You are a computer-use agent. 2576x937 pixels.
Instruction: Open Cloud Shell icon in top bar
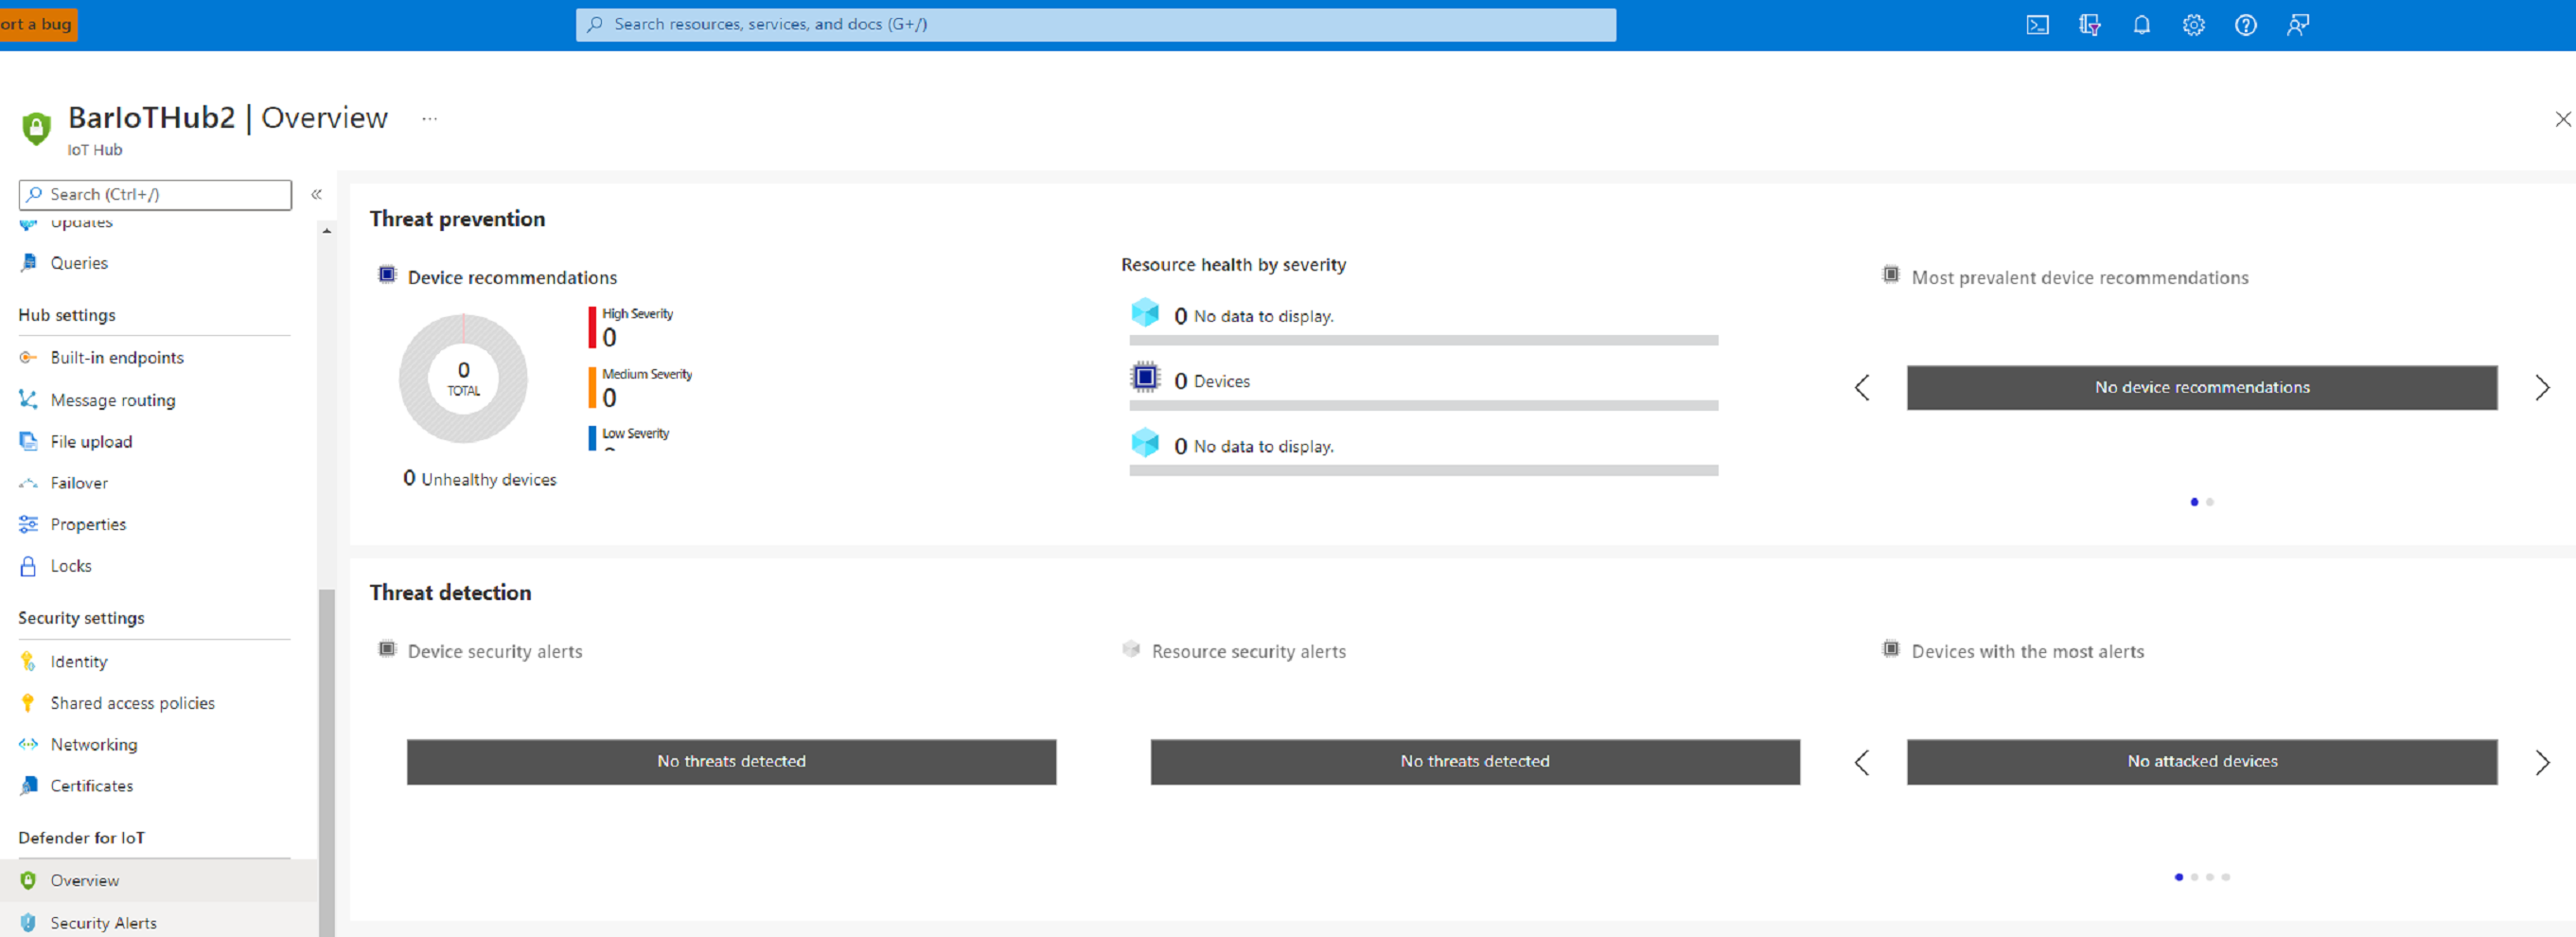click(2037, 25)
